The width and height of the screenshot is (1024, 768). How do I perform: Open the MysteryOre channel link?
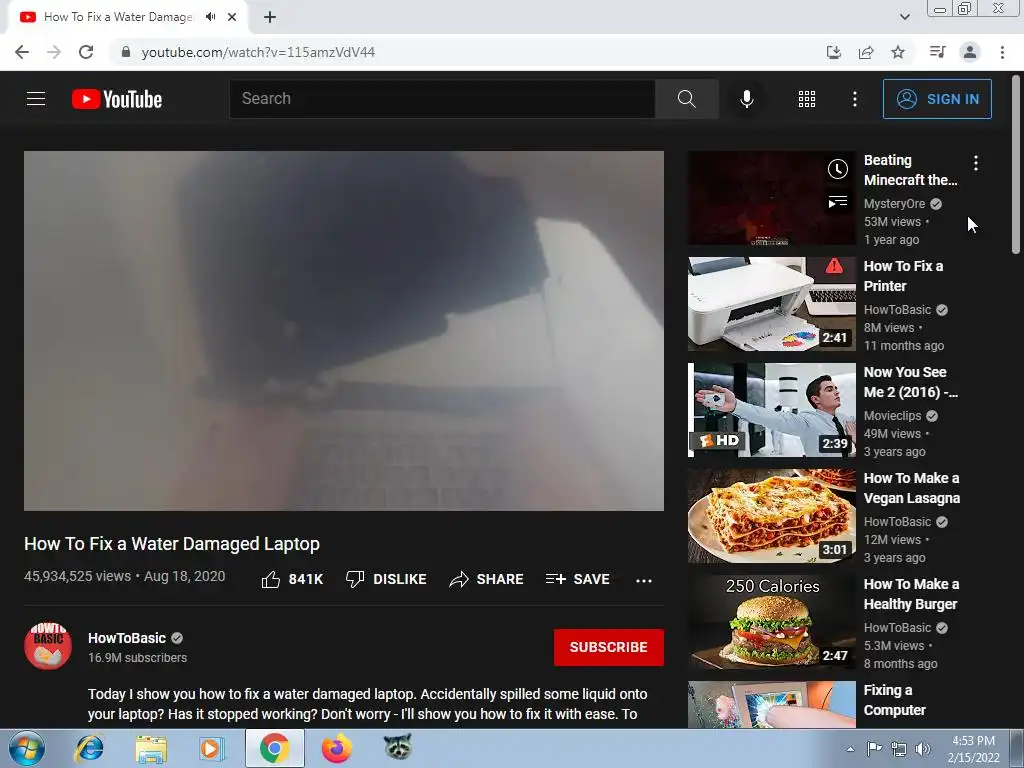894,204
